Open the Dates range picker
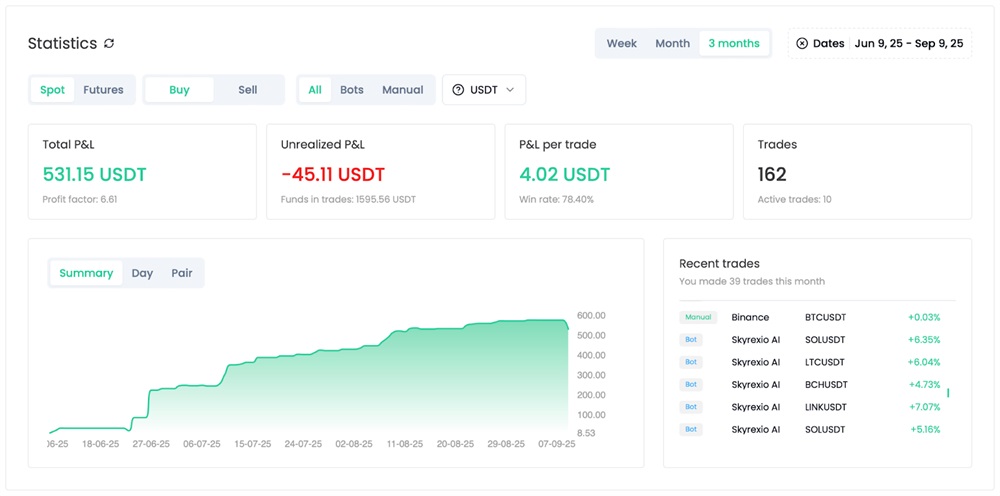 pyautogui.click(x=880, y=43)
